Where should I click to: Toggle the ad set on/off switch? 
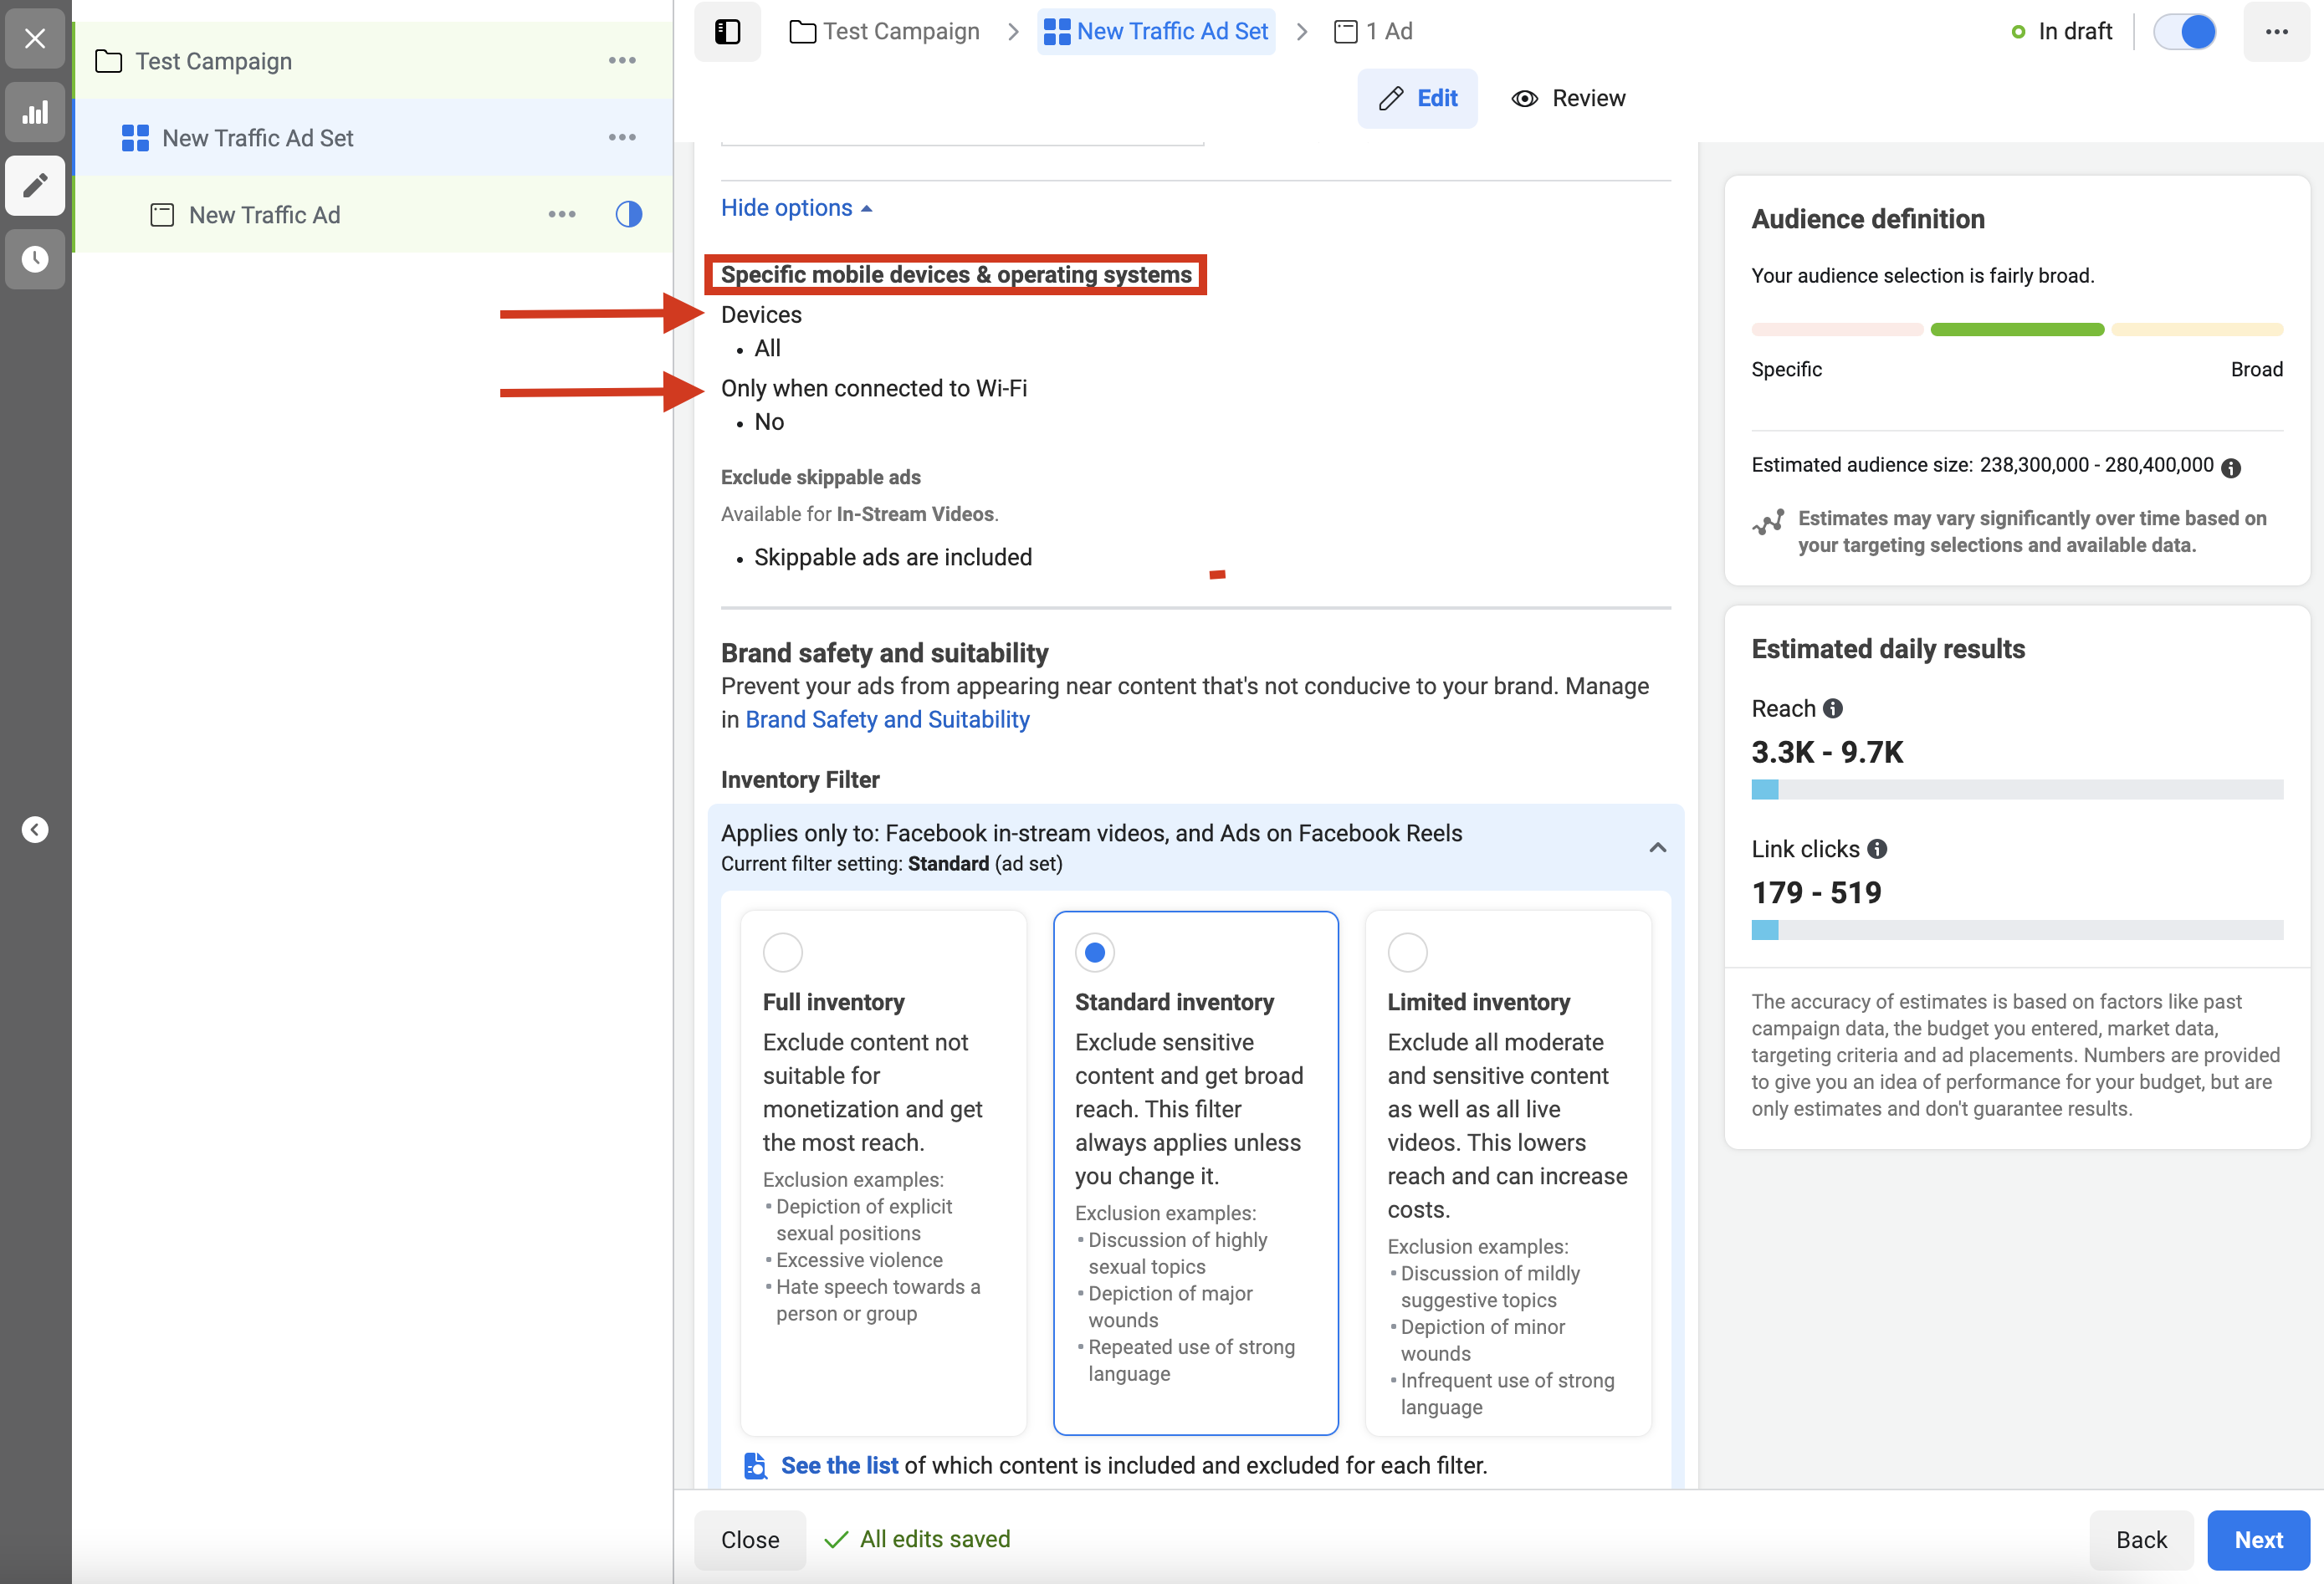[x=2184, y=32]
